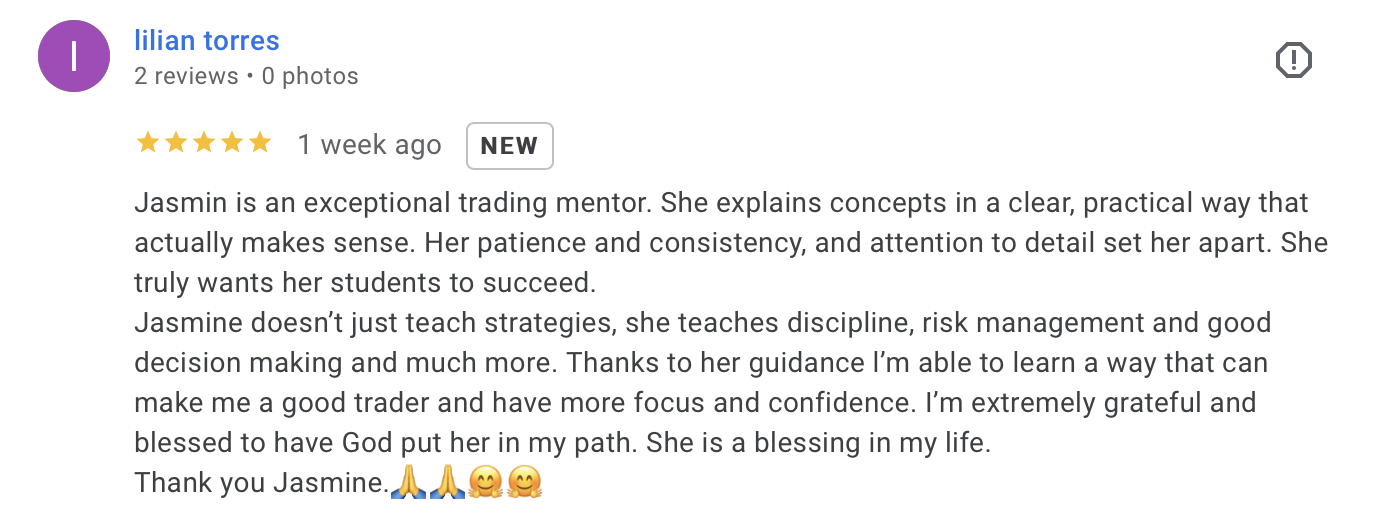Click the sentence "She is a blessing in my life"

pos(818,443)
